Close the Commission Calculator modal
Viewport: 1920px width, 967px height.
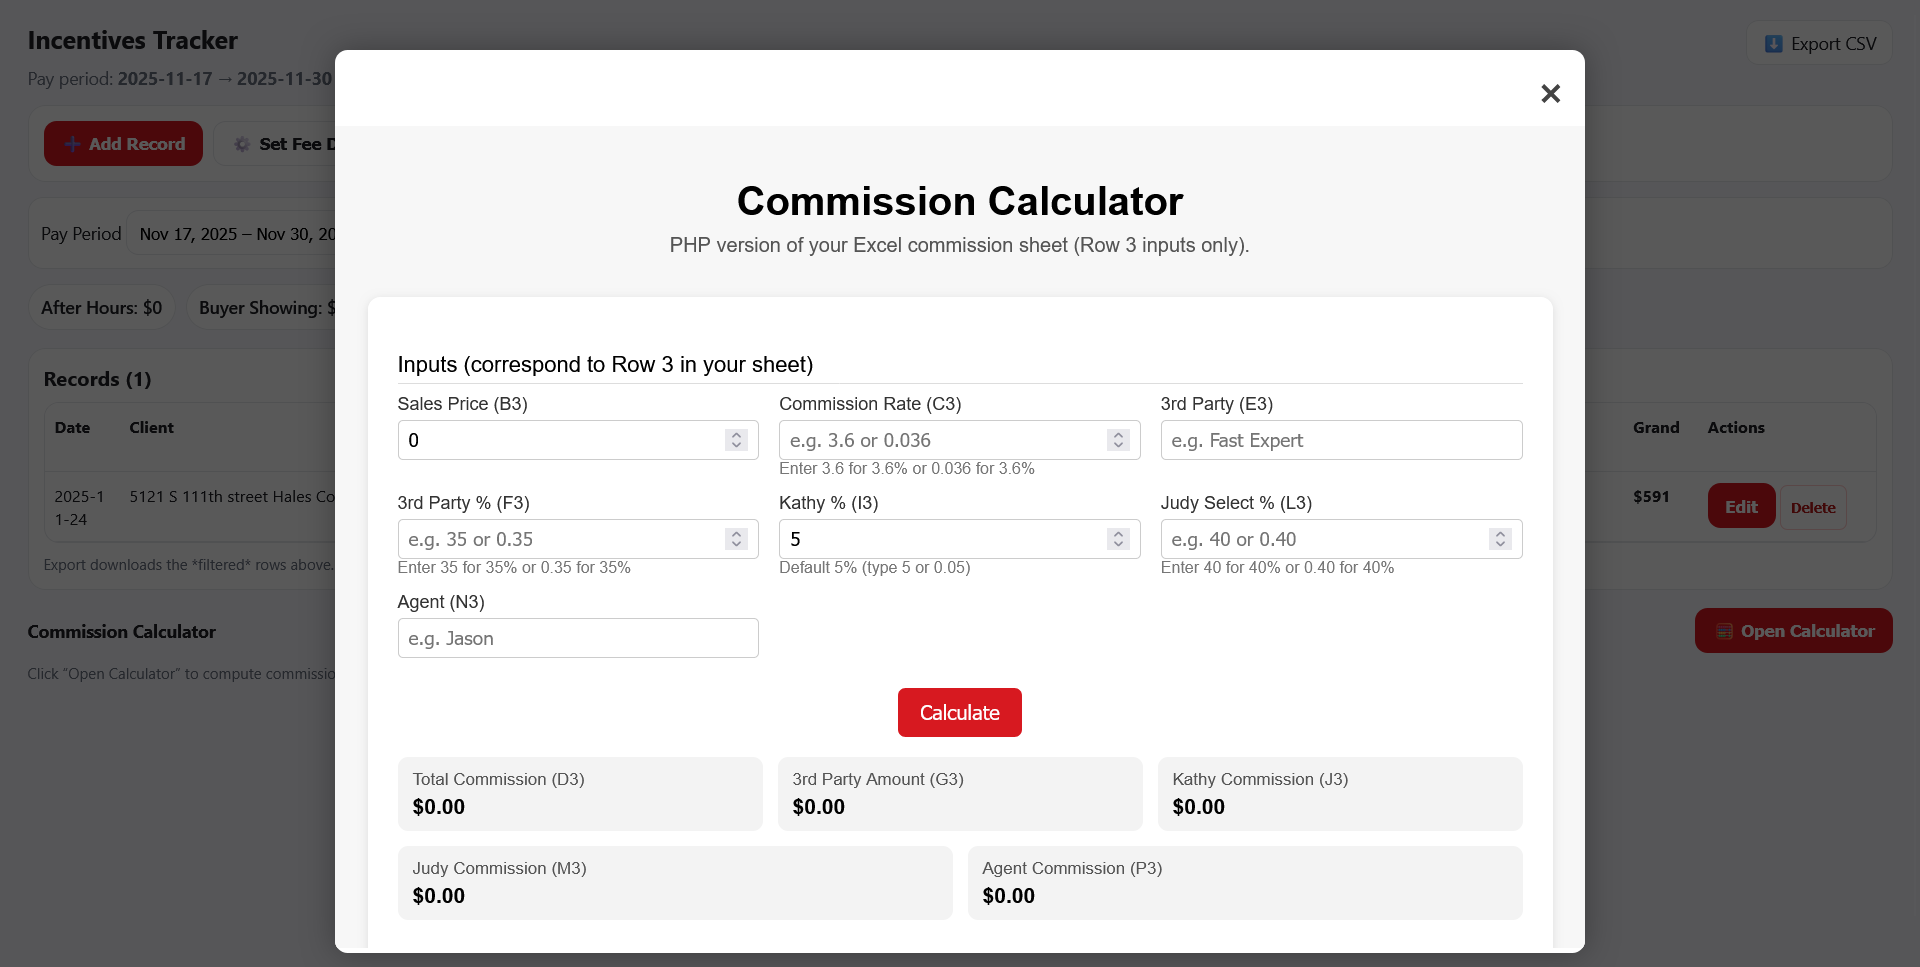pyautogui.click(x=1550, y=93)
